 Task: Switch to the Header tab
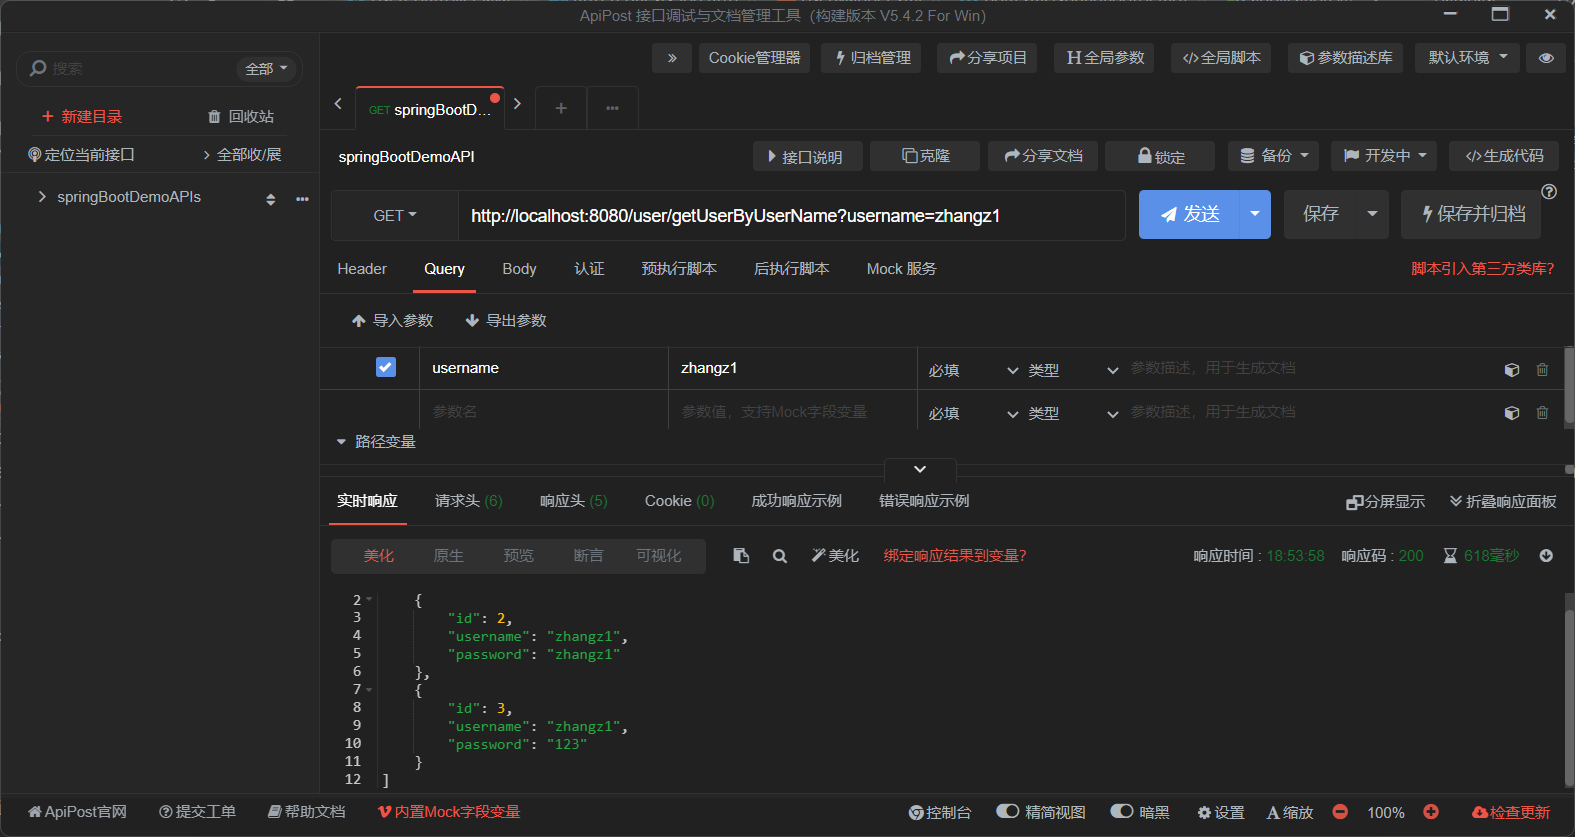tap(362, 269)
